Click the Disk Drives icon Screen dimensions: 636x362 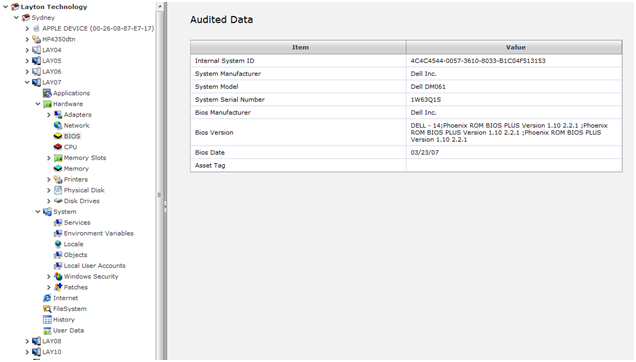pyautogui.click(x=58, y=201)
